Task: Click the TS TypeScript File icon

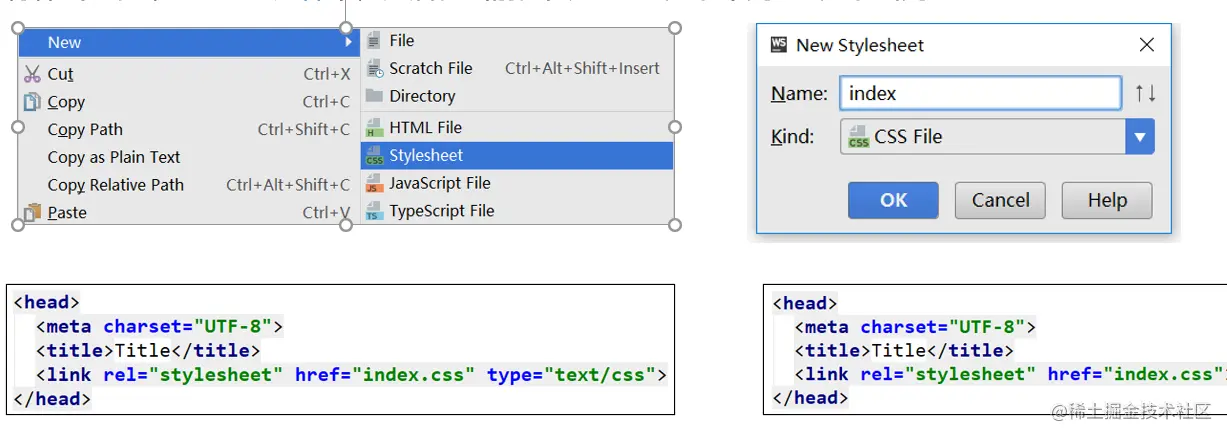Action: click(x=374, y=211)
